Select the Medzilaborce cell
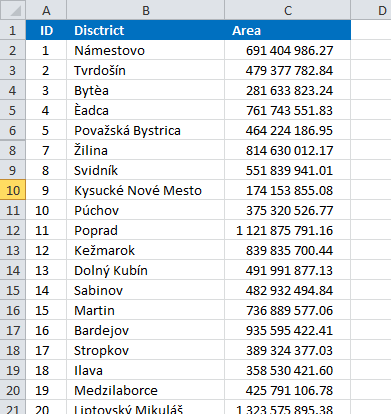The image size is (391, 414). click(146, 390)
